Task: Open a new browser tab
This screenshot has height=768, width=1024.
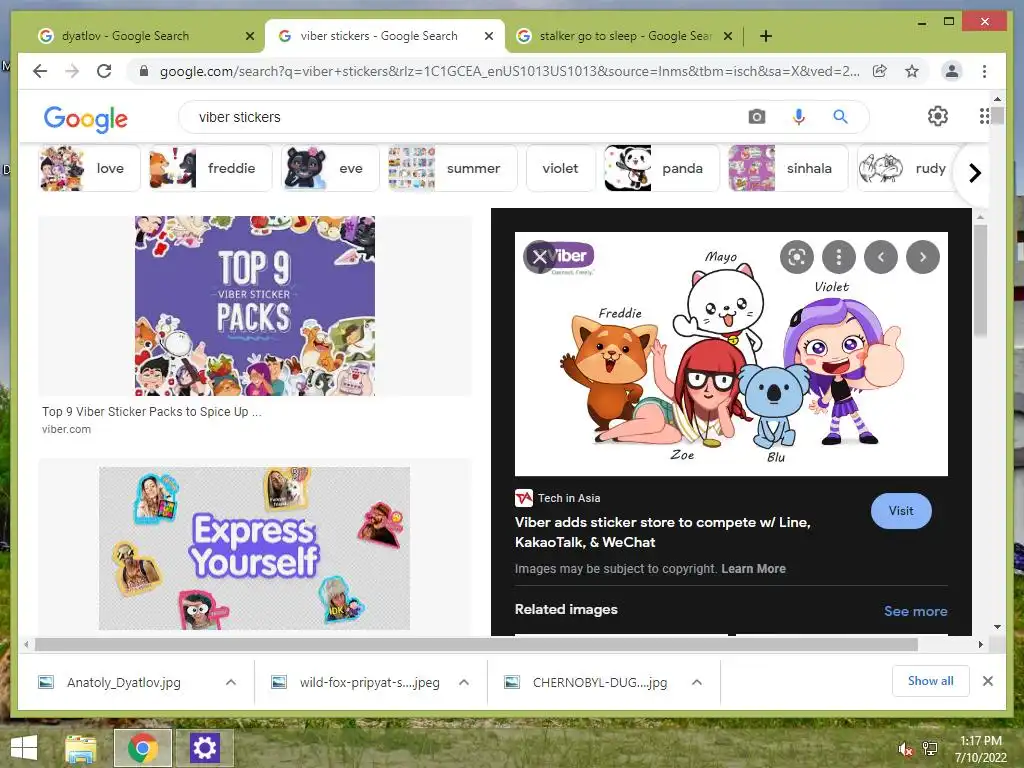Action: [765, 36]
